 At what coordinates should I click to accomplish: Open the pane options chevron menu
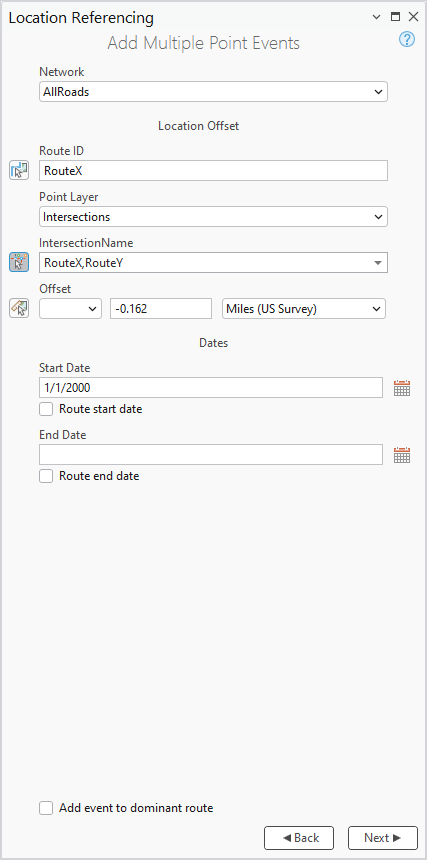tap(376, 17)
